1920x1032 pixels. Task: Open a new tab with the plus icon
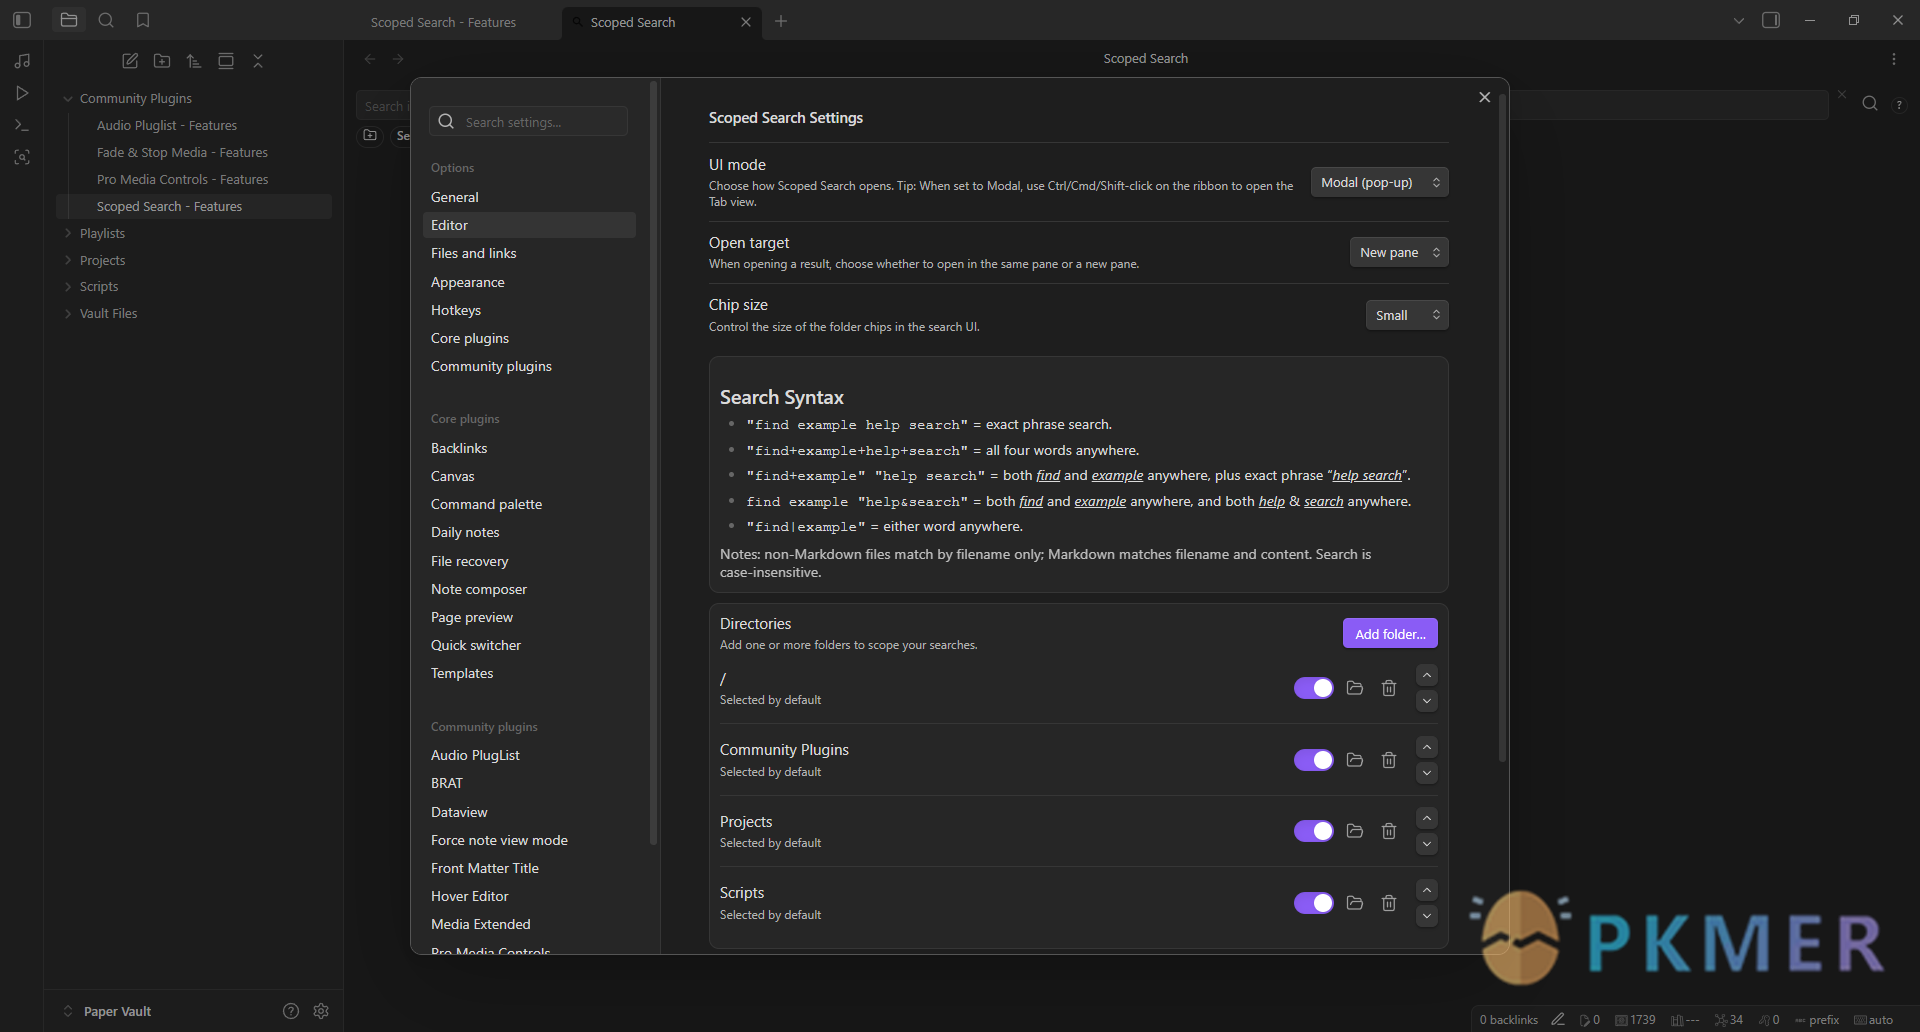click(x=781, y=21)
